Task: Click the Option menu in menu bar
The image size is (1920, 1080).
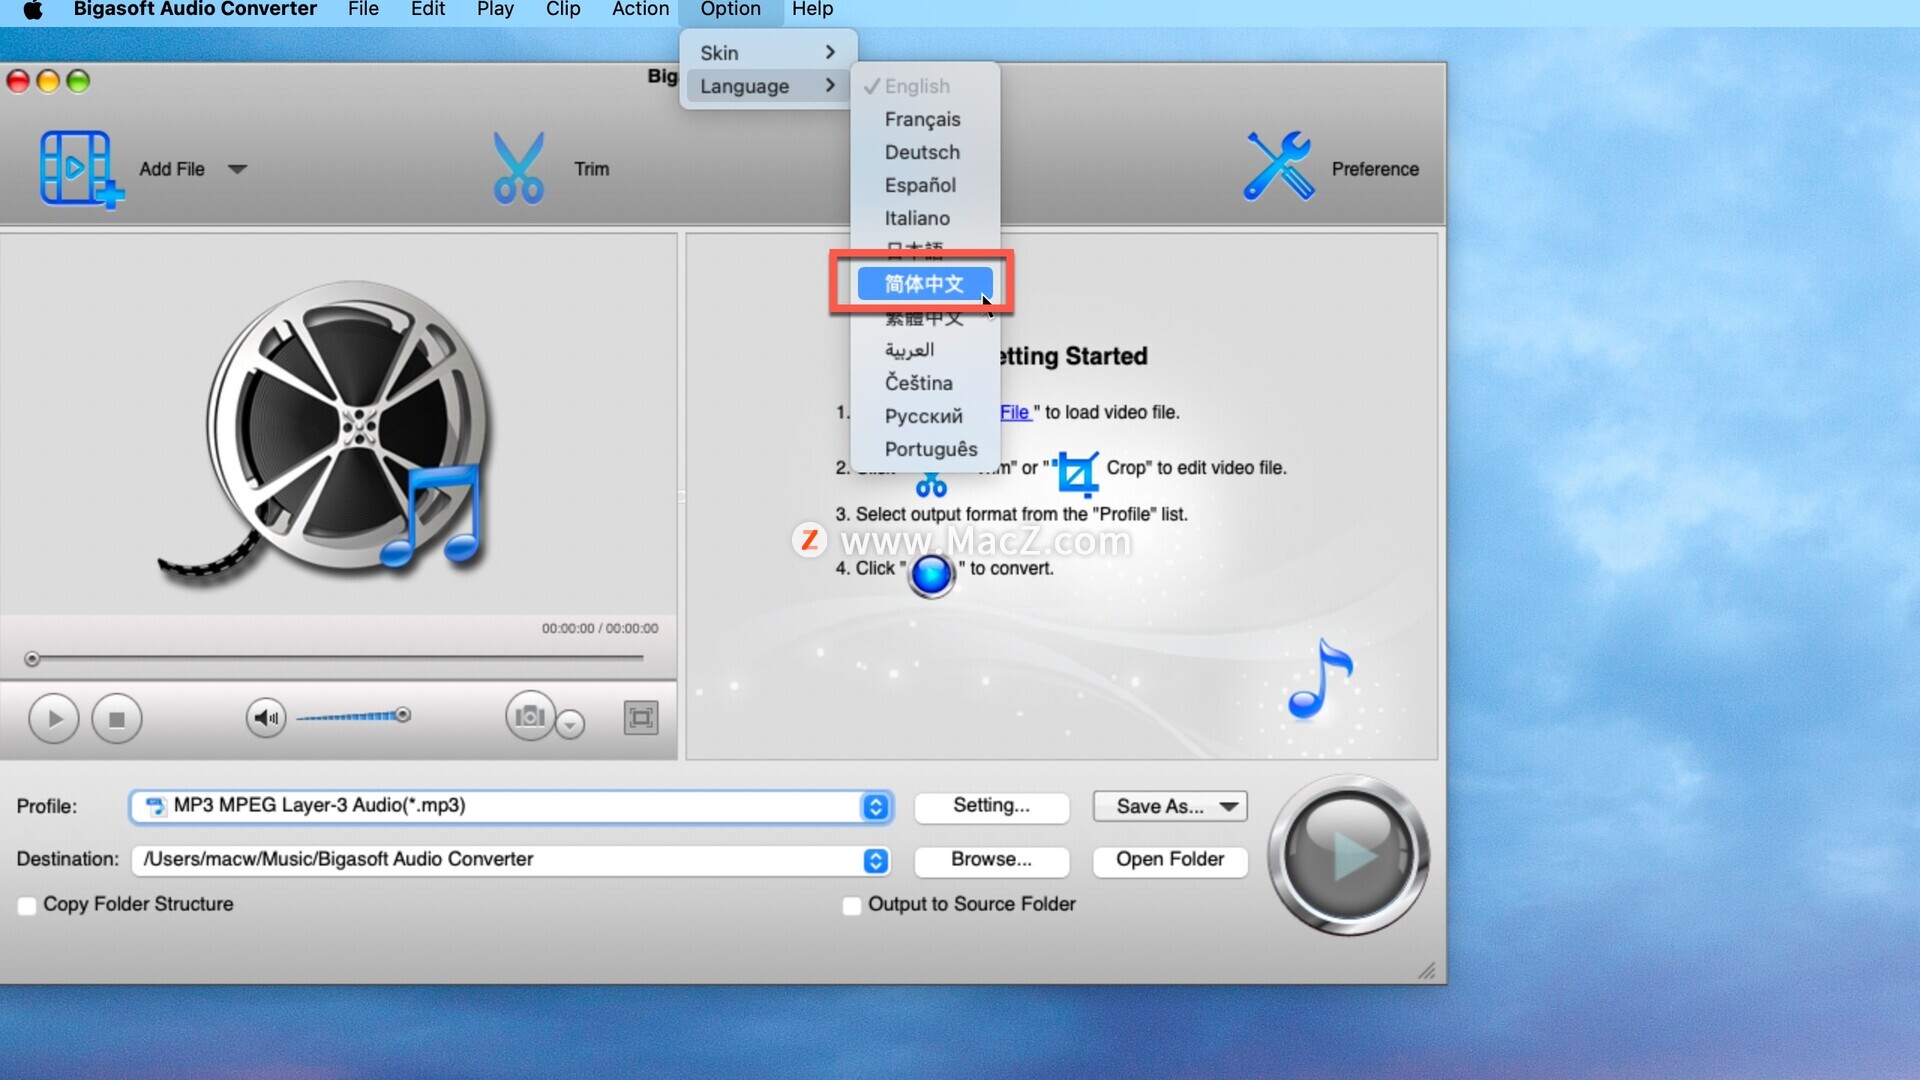Action: [x=730, y=10]
